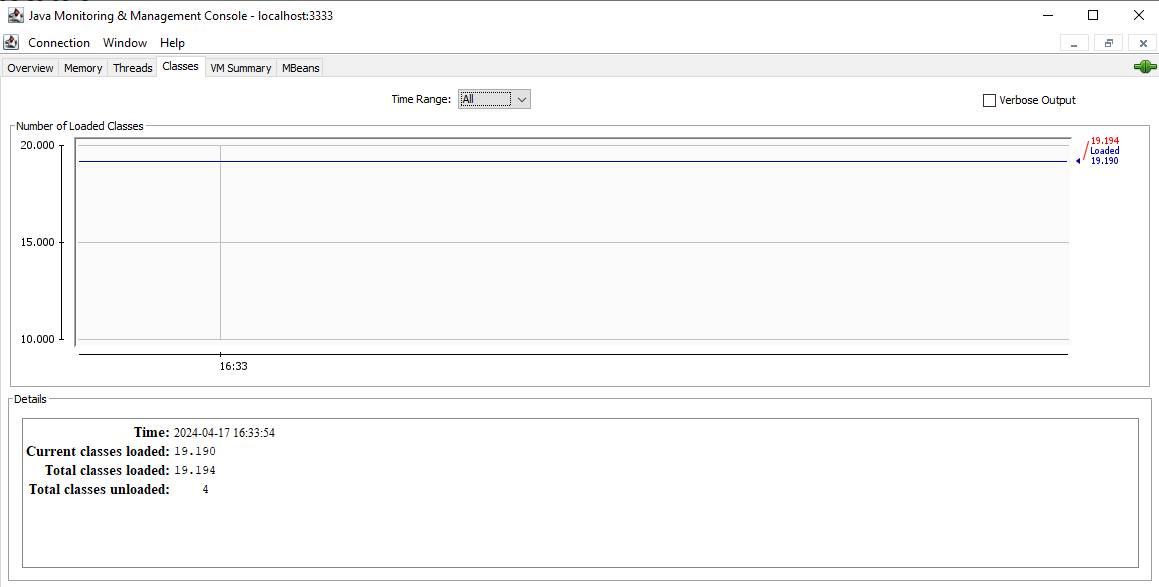This screenshot has height=587, width=1159.
Task: Minimize the main JConsole window
Action: 1048,15
